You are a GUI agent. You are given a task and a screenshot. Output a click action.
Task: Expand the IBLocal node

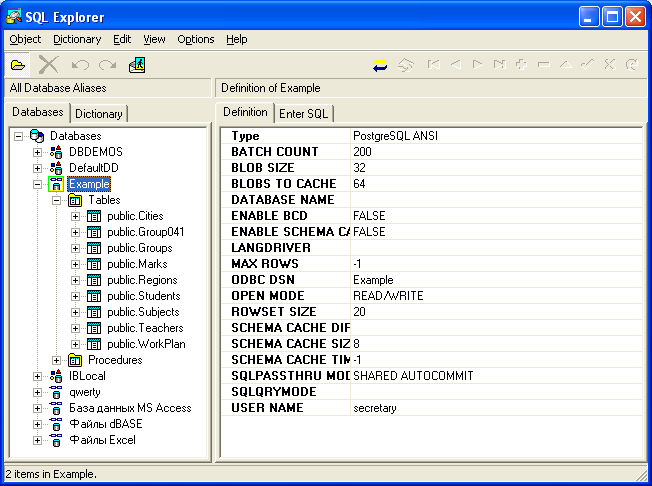[37, 376]
